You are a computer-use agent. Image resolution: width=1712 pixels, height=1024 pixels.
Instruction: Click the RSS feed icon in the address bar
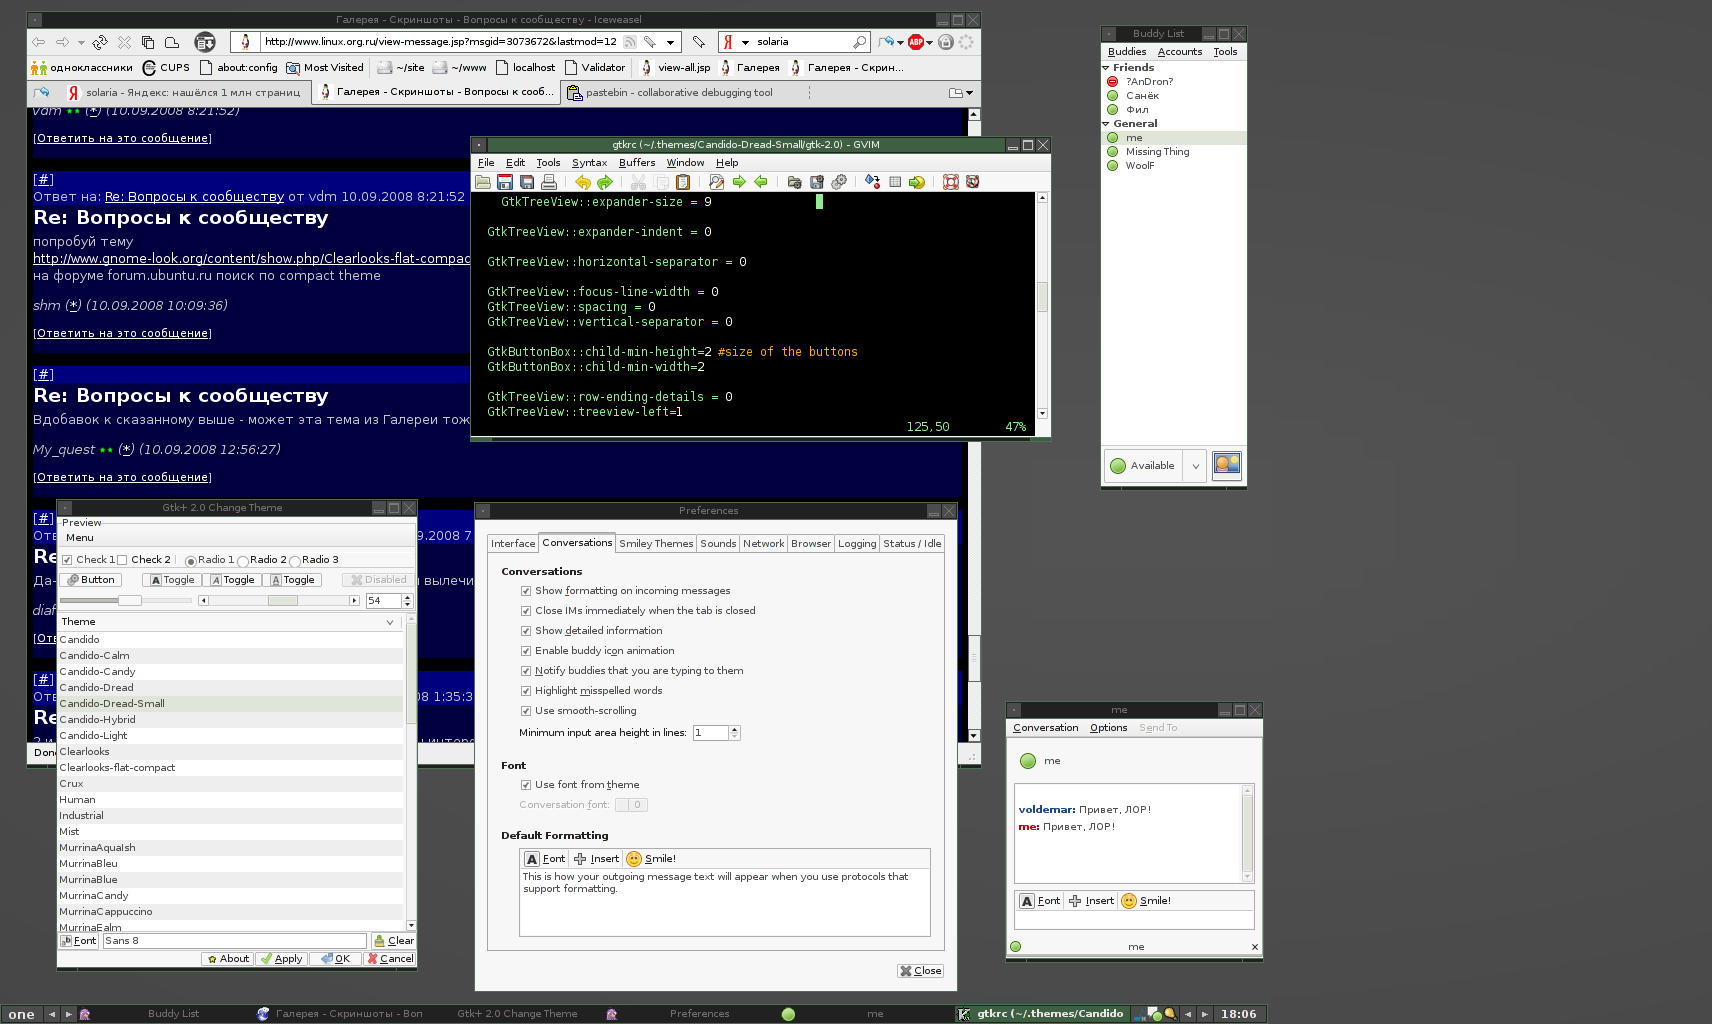[x=630, y=42]
